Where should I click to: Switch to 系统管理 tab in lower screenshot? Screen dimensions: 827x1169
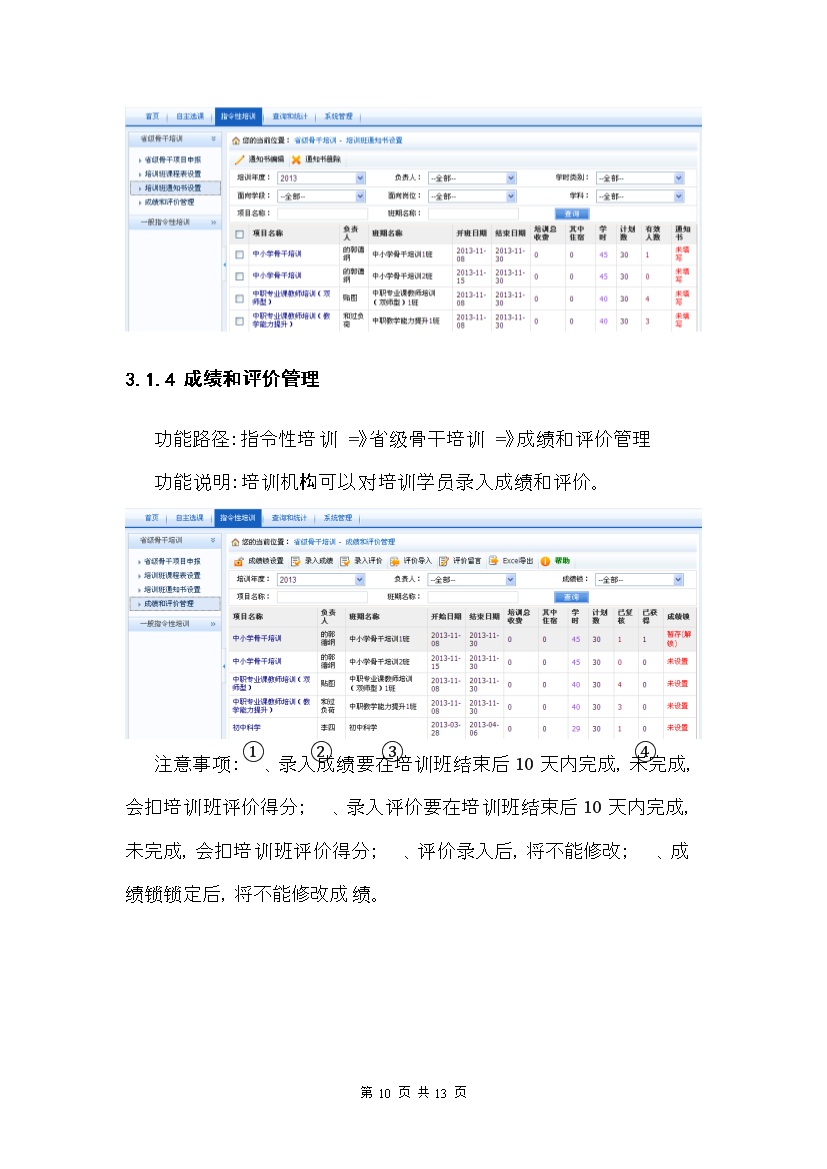tap(337, 518)
